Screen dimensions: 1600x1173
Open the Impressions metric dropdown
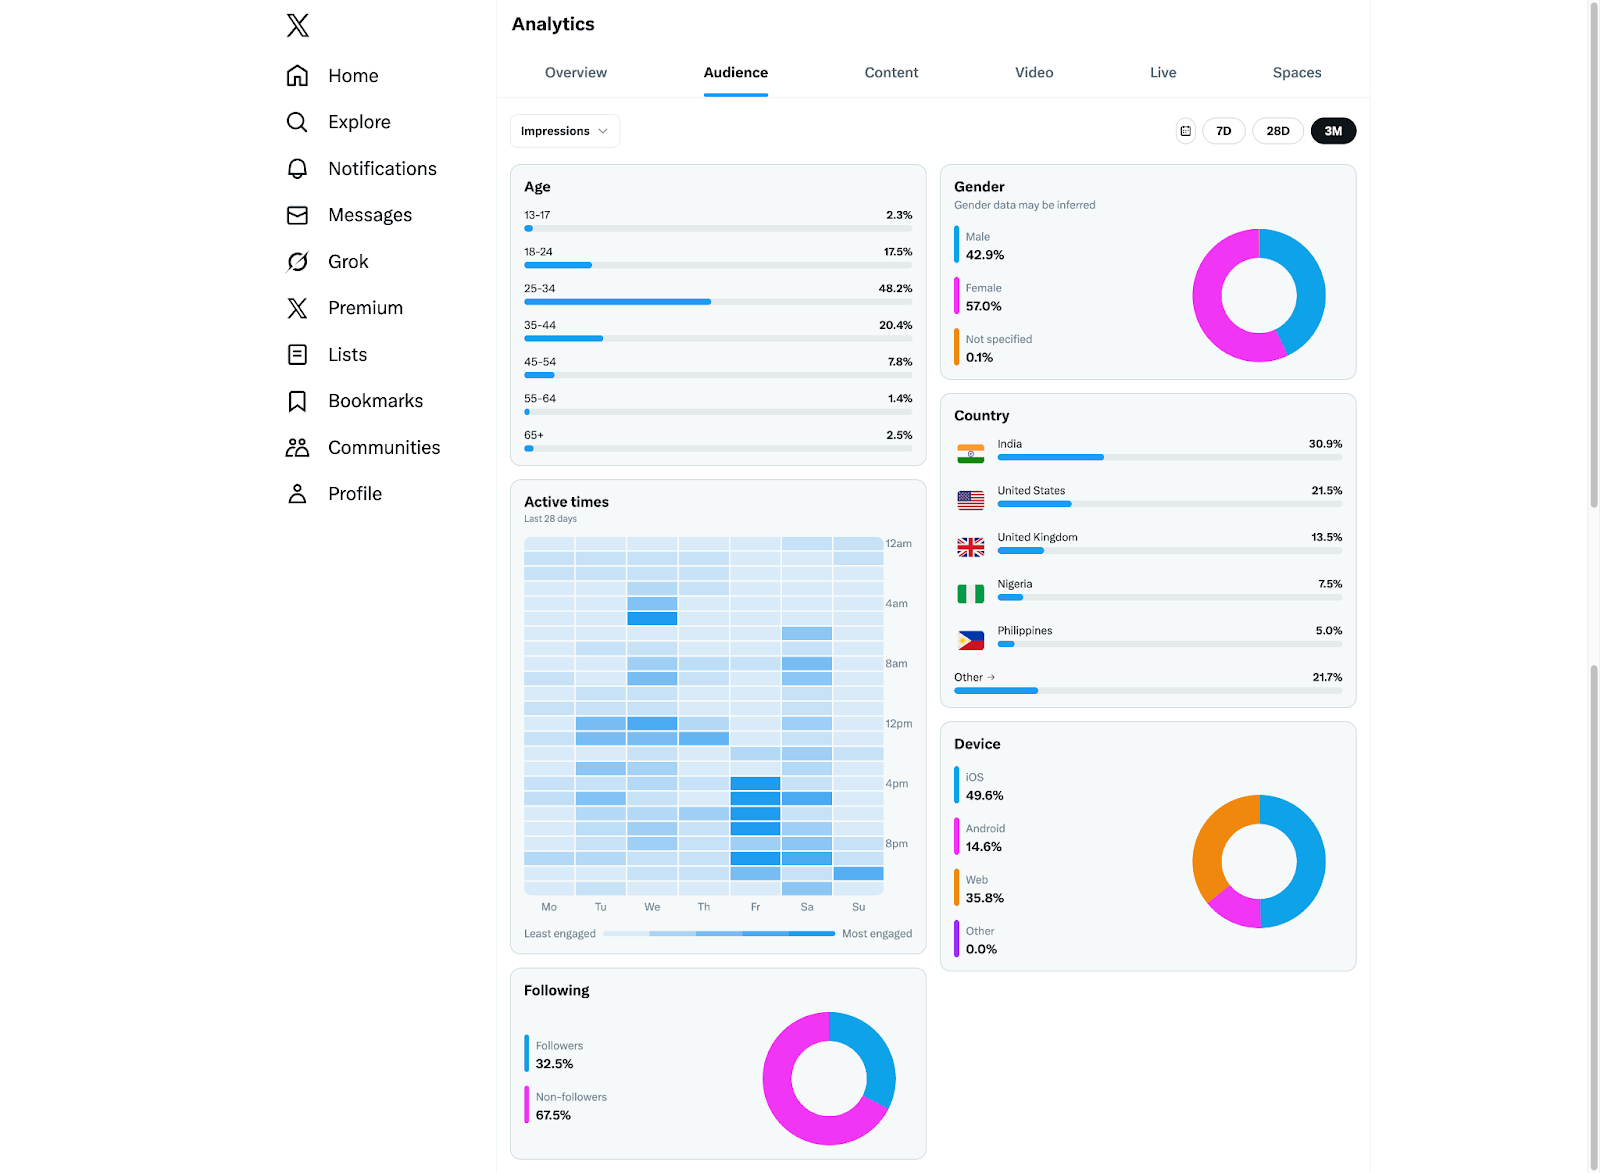[x=564, y=130]
